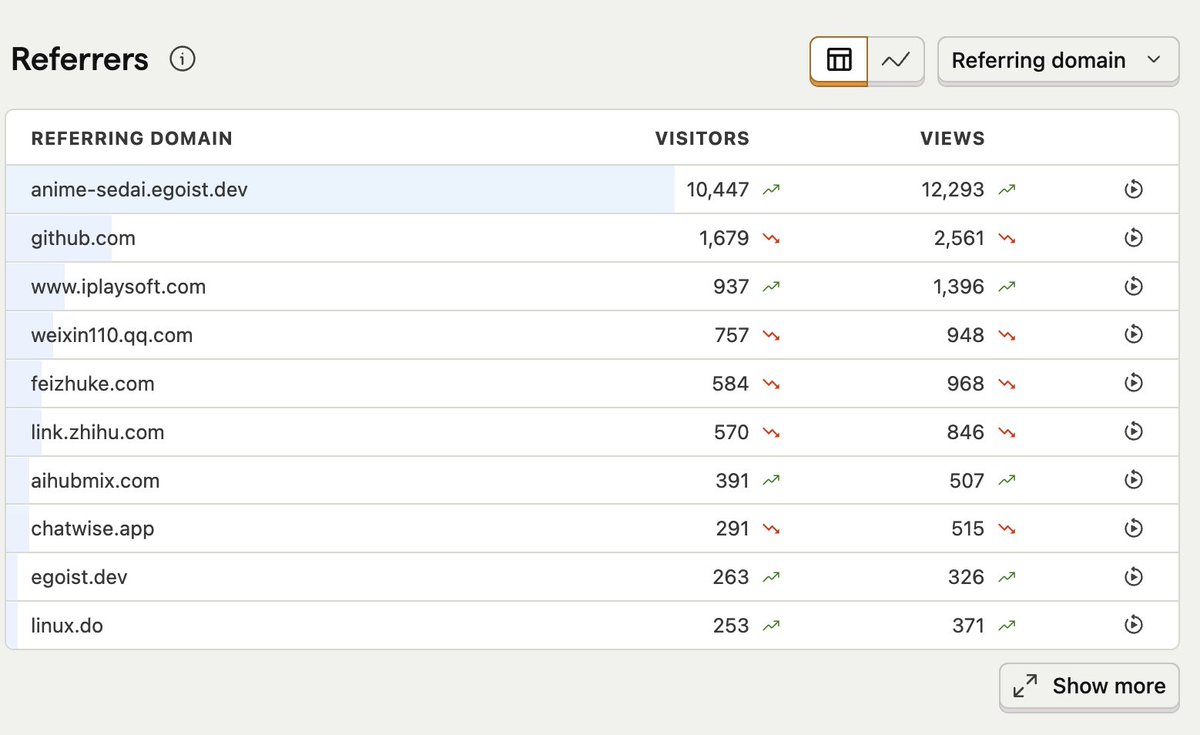The width and height of the screenshot is (1200, 735).
Task: Click the 948 views value
Action: 967,335
